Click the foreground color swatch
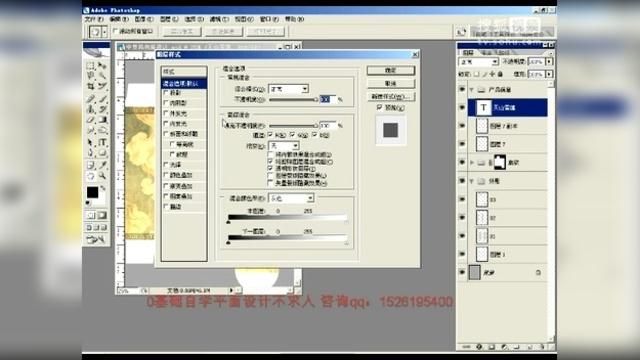640x360 pixels. [x=92, y=192]
